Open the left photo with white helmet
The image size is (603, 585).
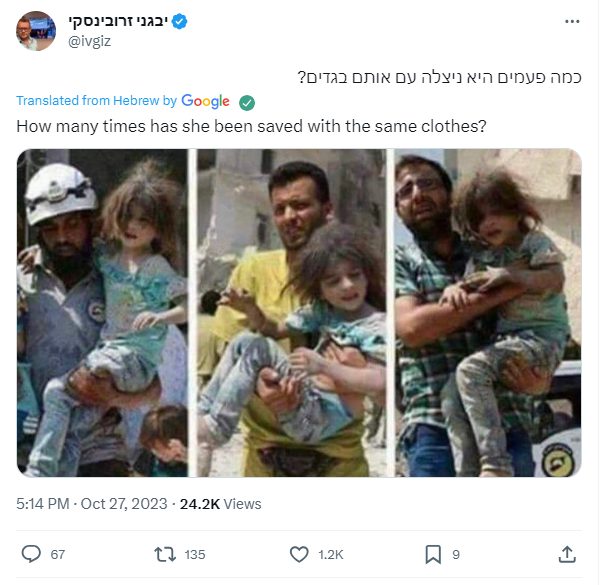coord(102,313)
